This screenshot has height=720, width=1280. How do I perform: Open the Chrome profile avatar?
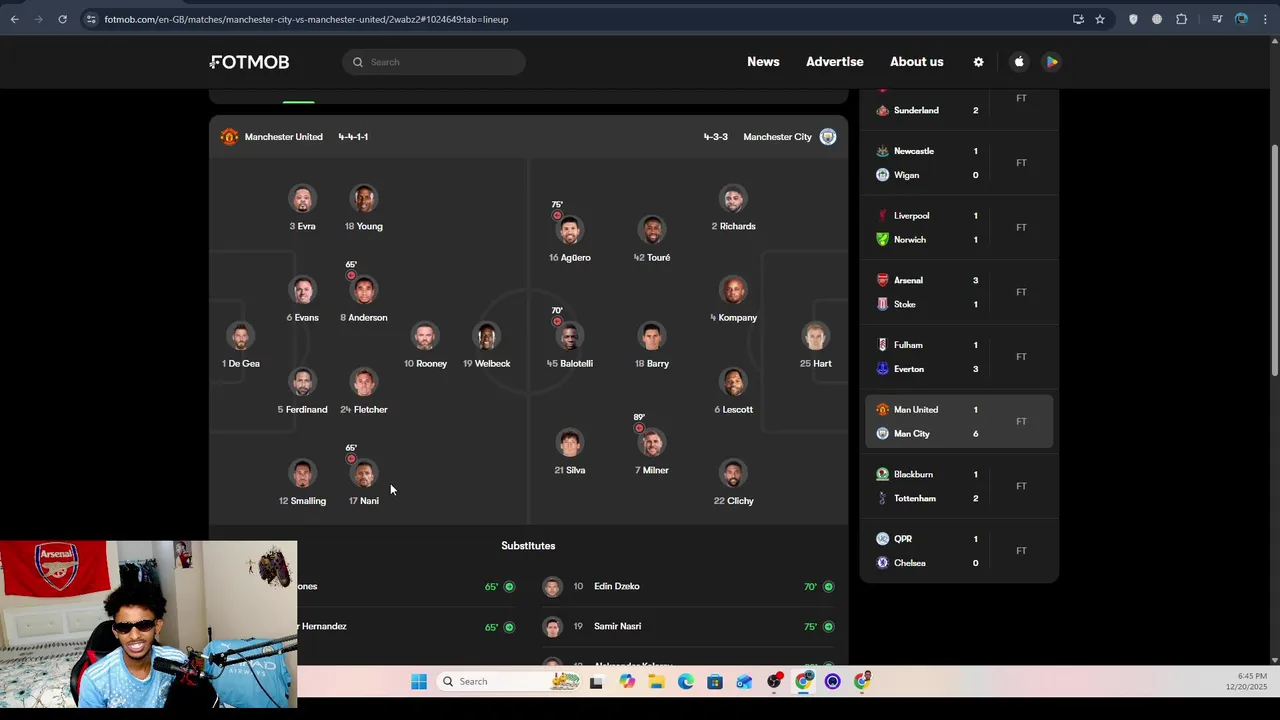1241,19
